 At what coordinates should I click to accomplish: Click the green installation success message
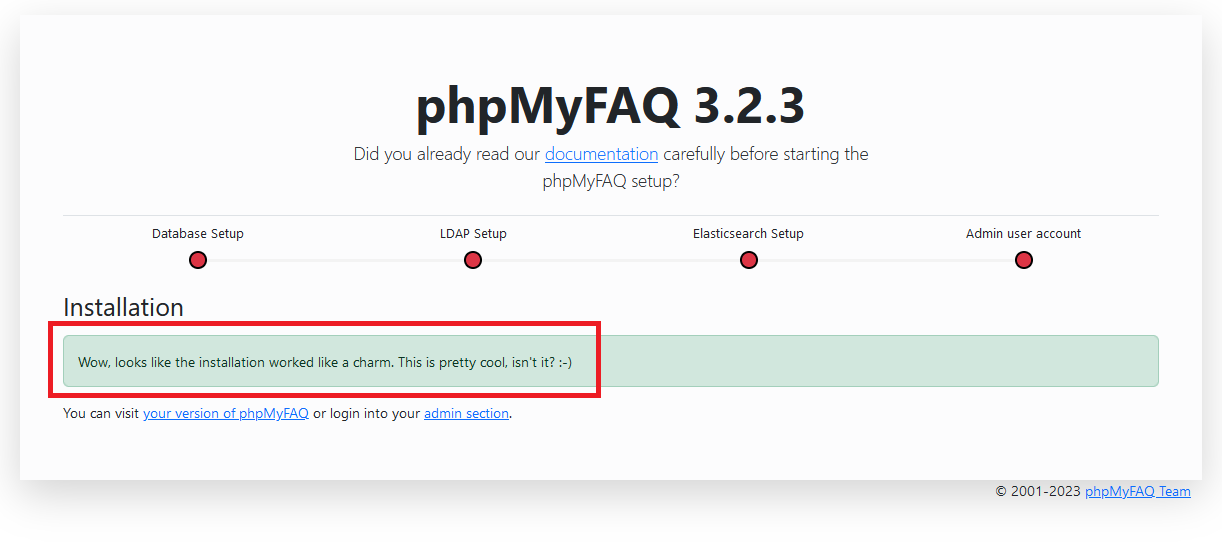(x=610, y=361)
